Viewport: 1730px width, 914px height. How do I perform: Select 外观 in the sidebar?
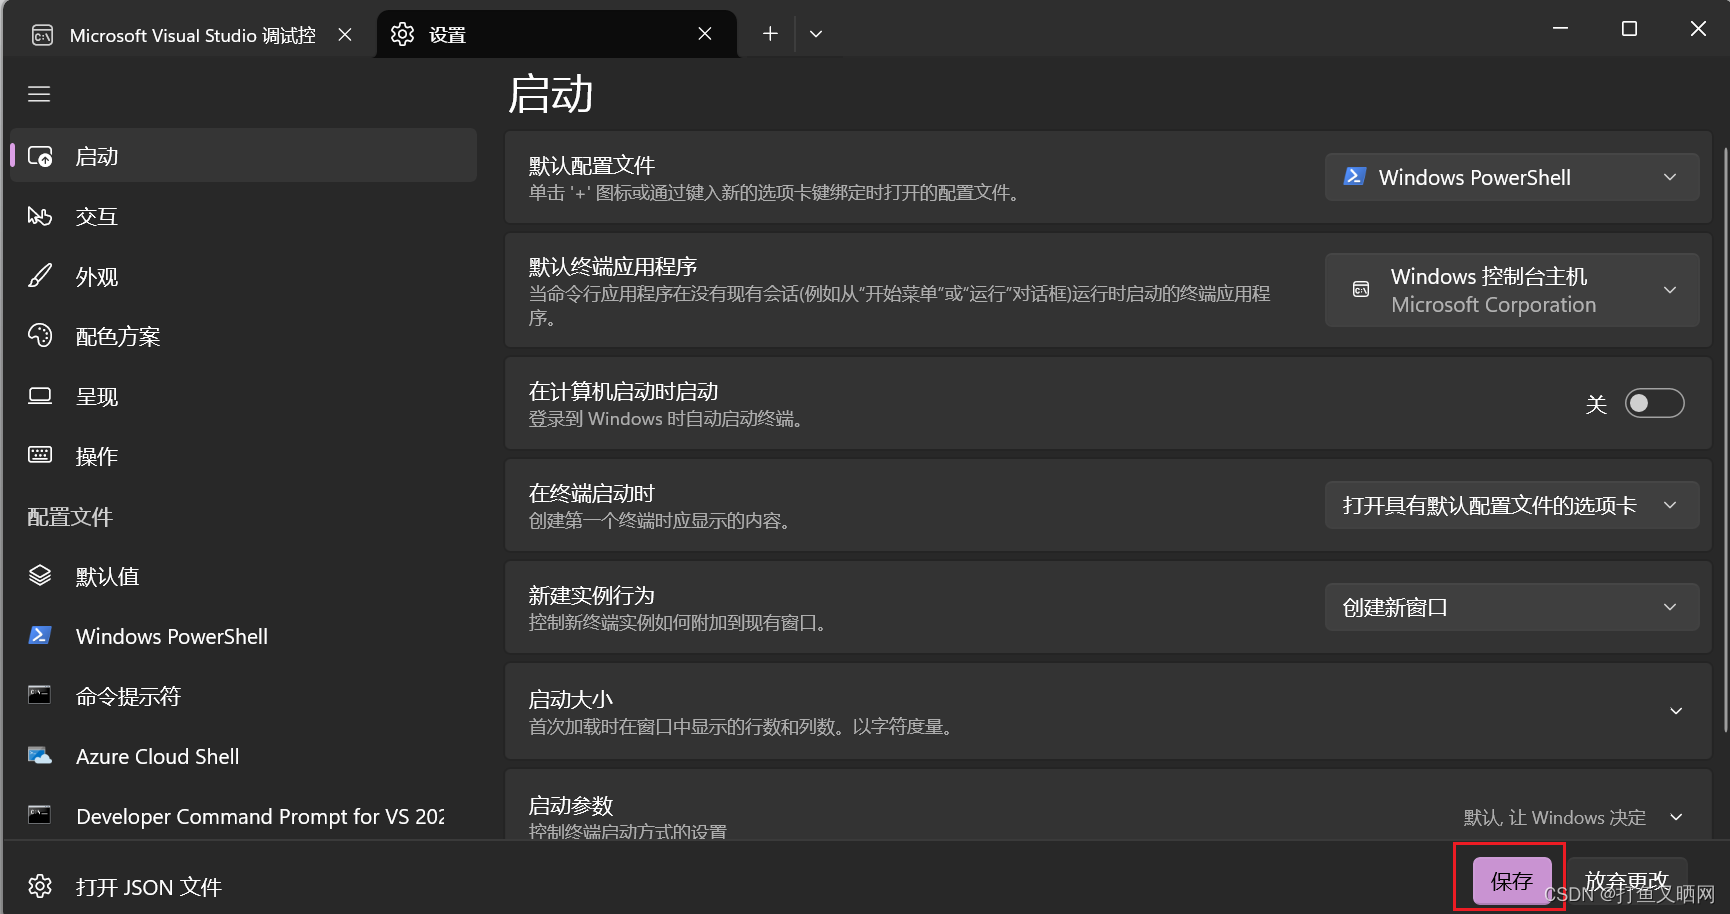(243, 276)
